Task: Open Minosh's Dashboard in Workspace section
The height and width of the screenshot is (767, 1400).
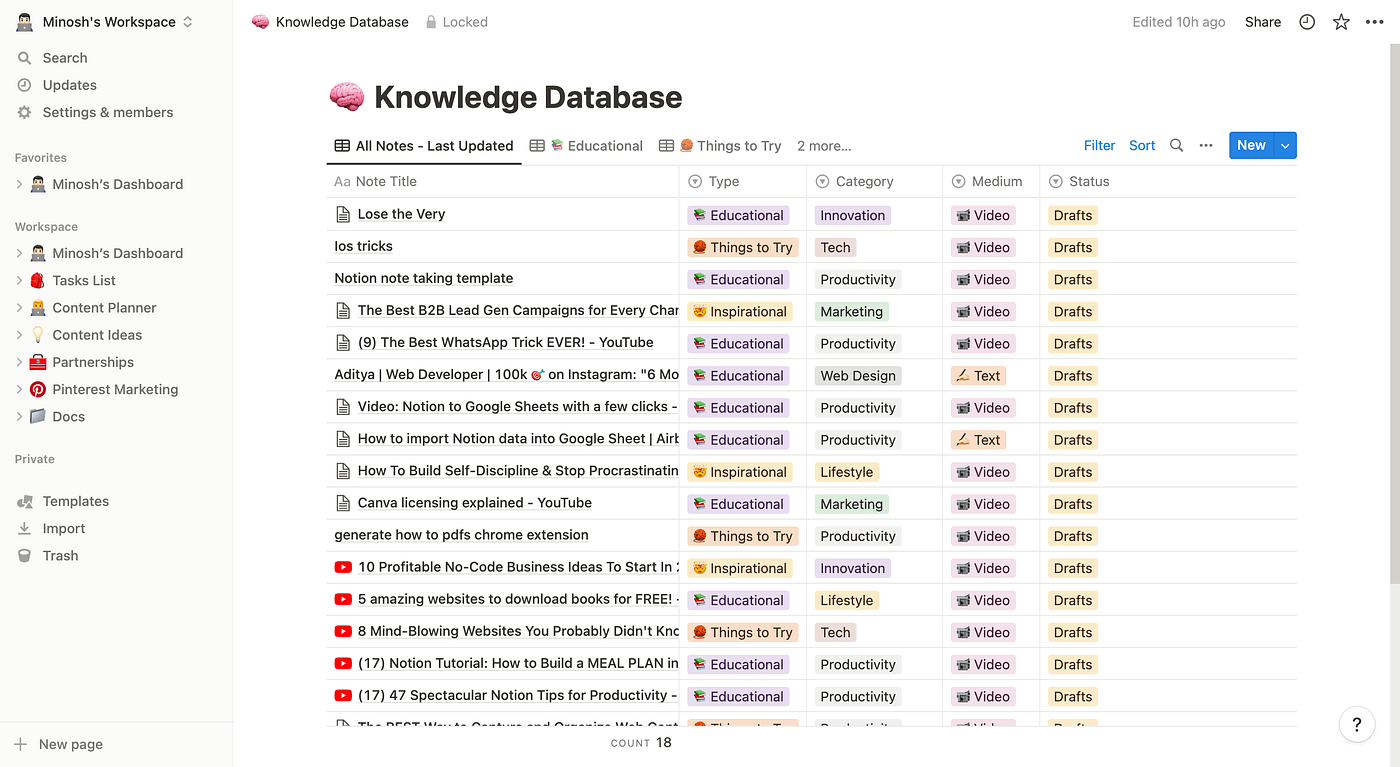Action: tap(117, 253)
